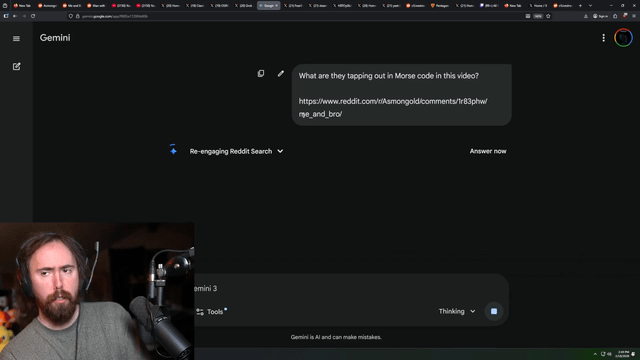Bookmark this page with the star icon
640x360 pixels.
(x=548, y=16)
